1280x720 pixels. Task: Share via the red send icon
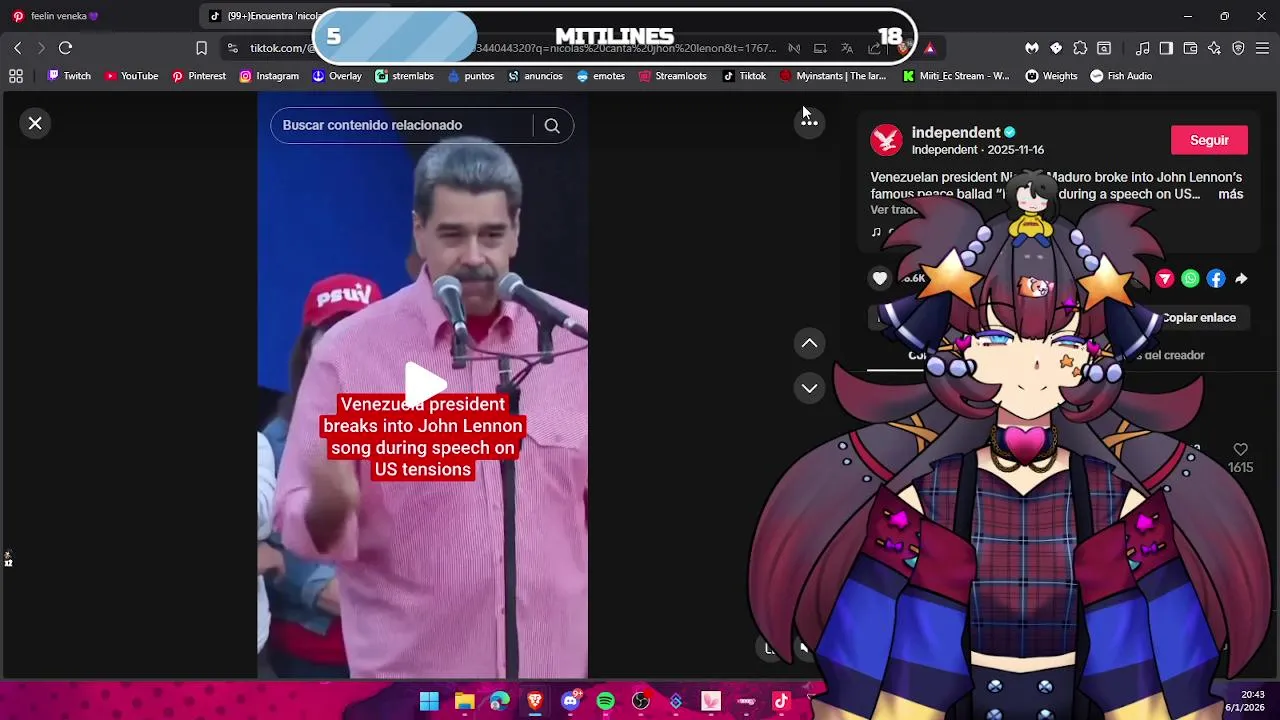point(1165,279)
